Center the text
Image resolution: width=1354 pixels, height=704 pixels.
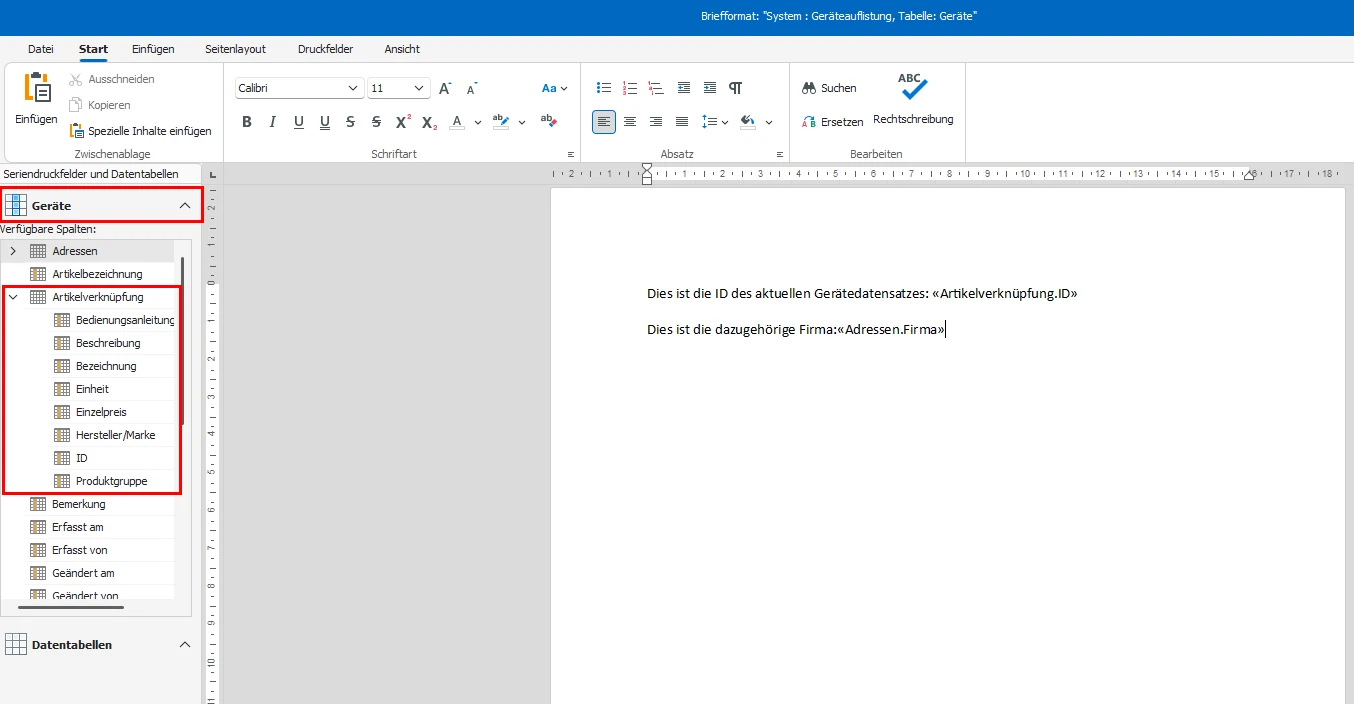click(x=630, y=122)
